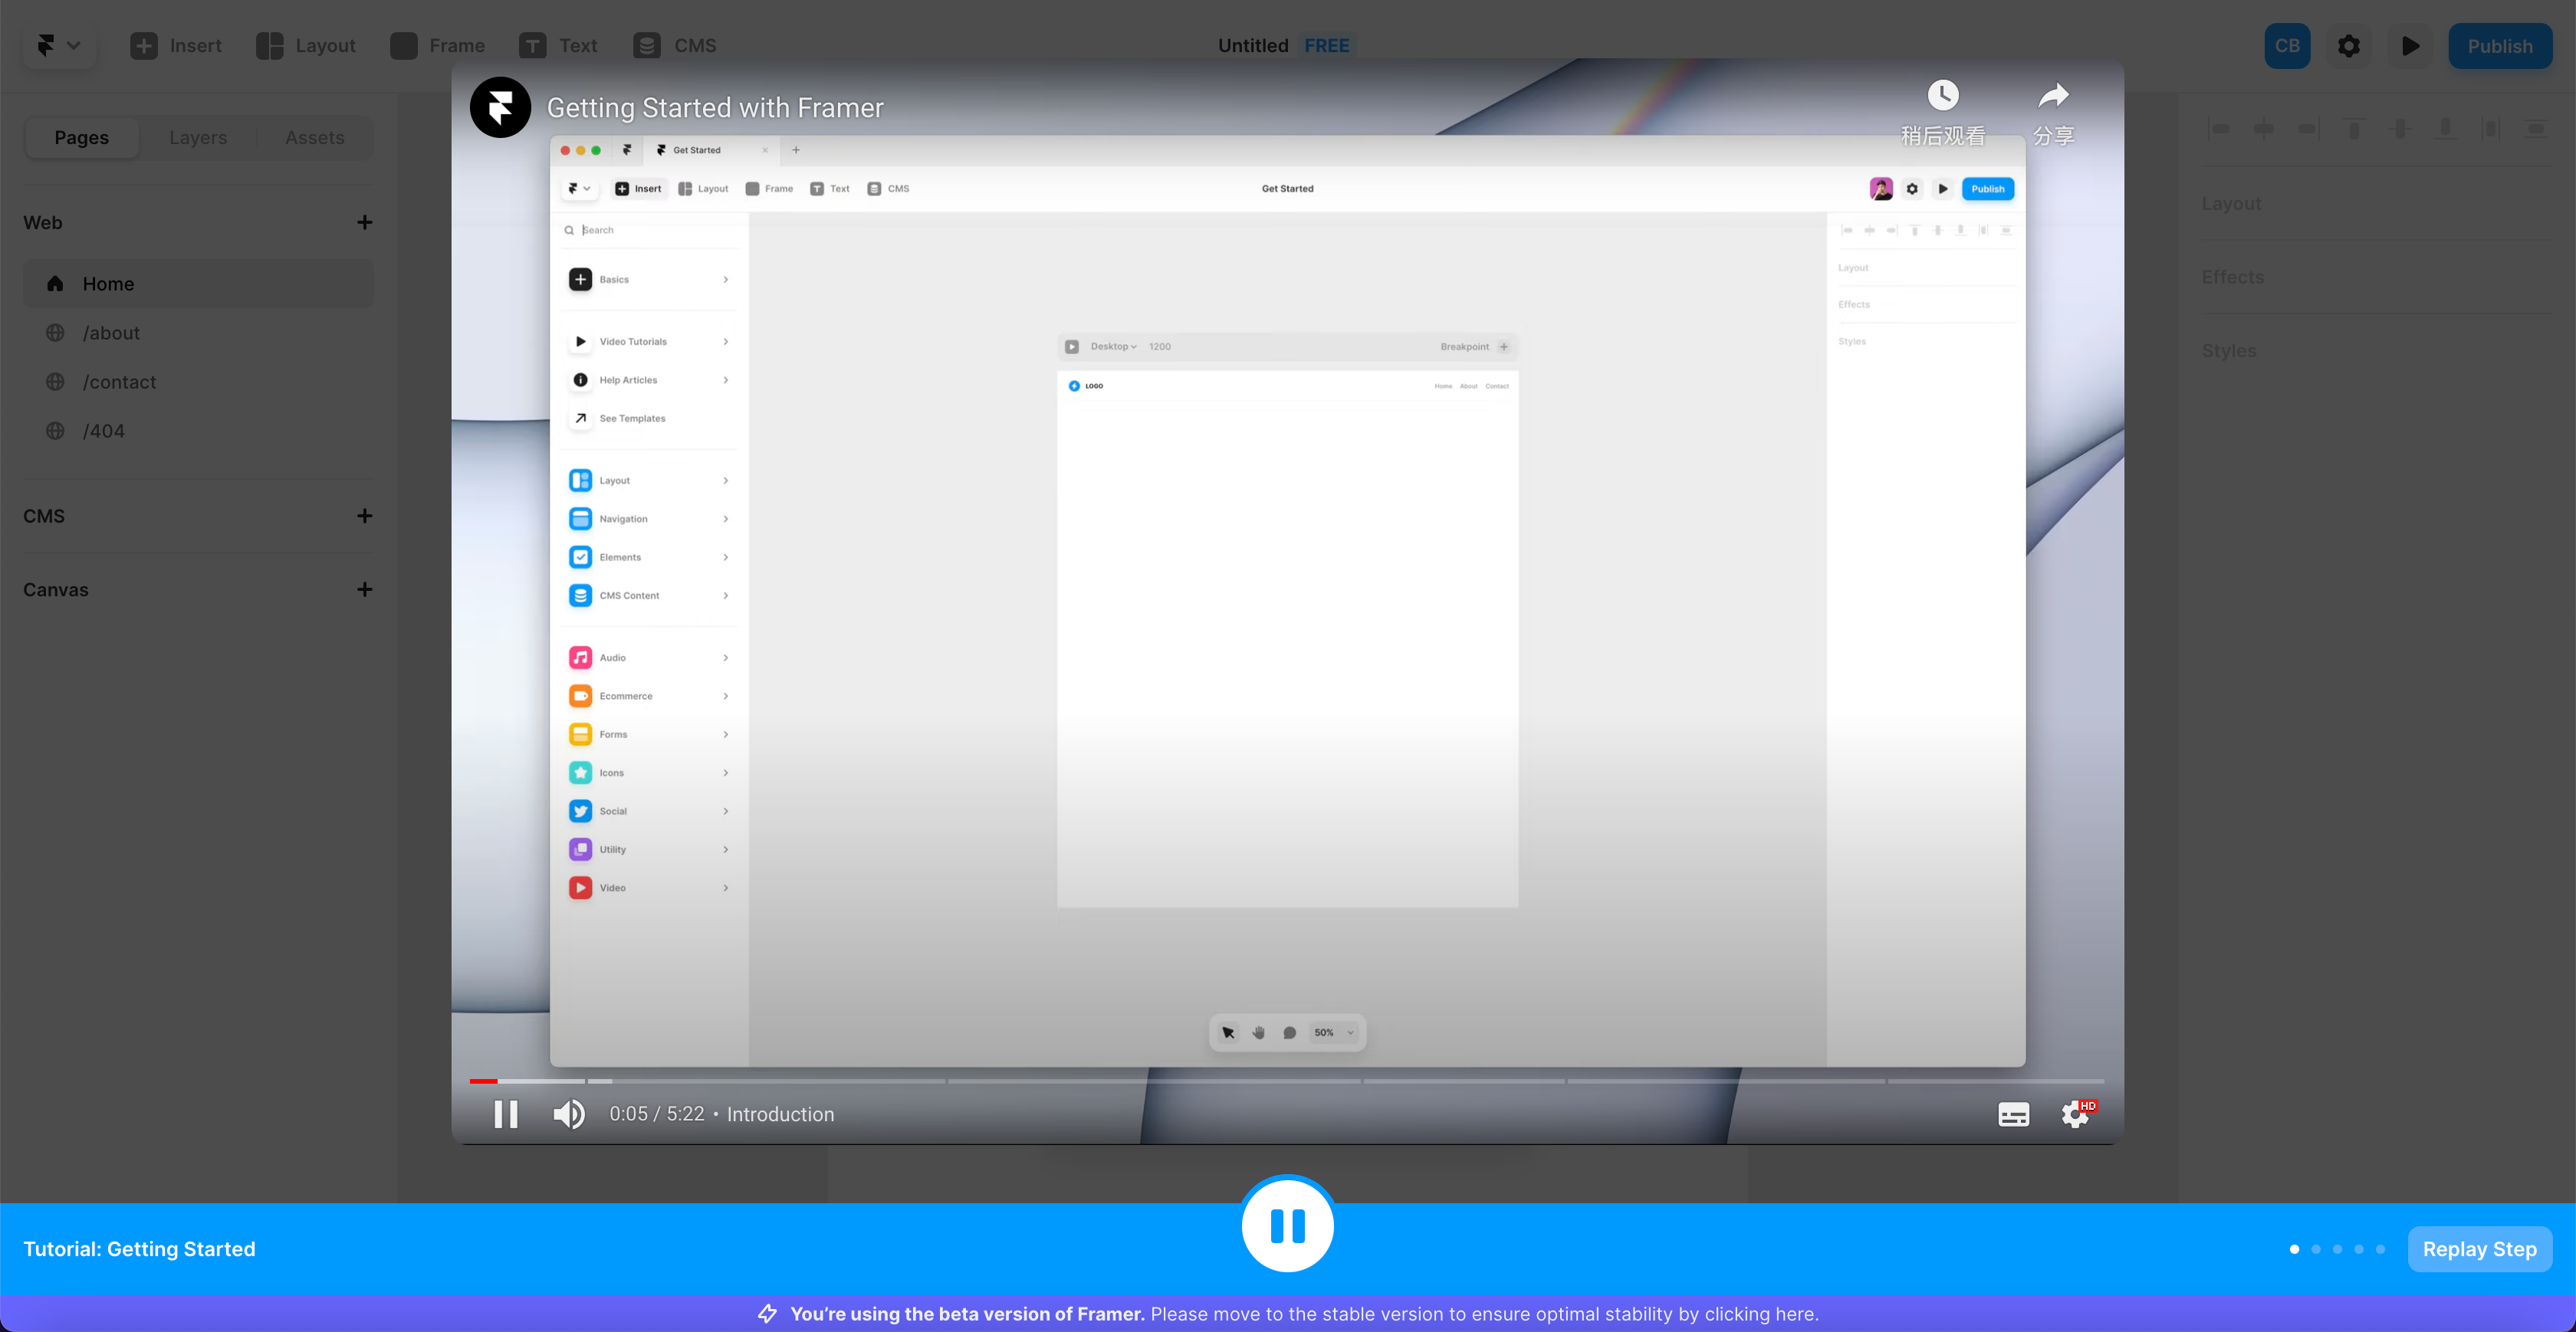Open the 50% zoom dropdown in video
Screen dimensions: 2576x1332
point(1334,1033)
